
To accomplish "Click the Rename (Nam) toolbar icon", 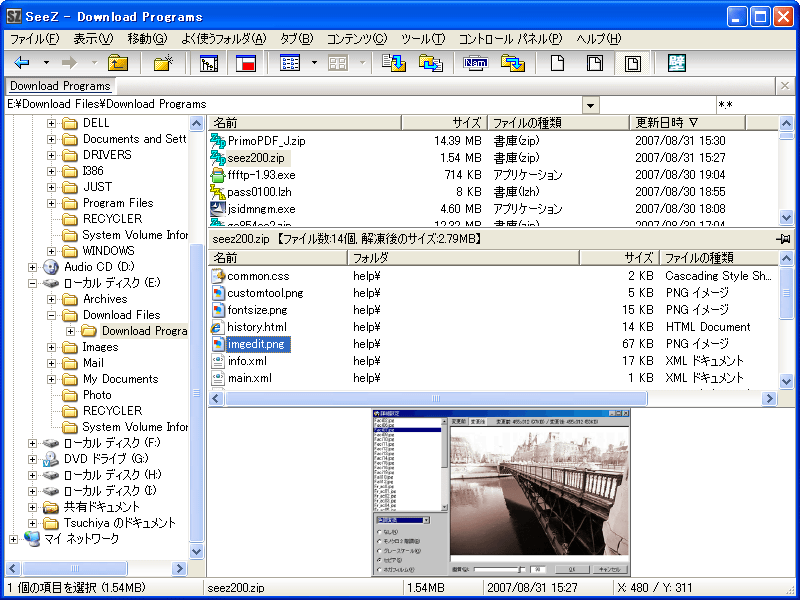I will point(475,63).
